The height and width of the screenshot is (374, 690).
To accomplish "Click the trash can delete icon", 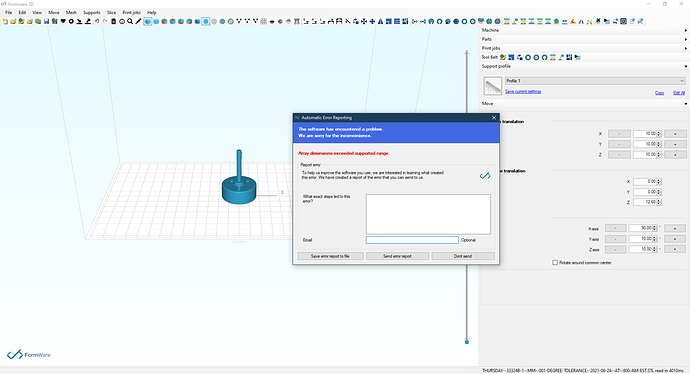I will (114, 21).
